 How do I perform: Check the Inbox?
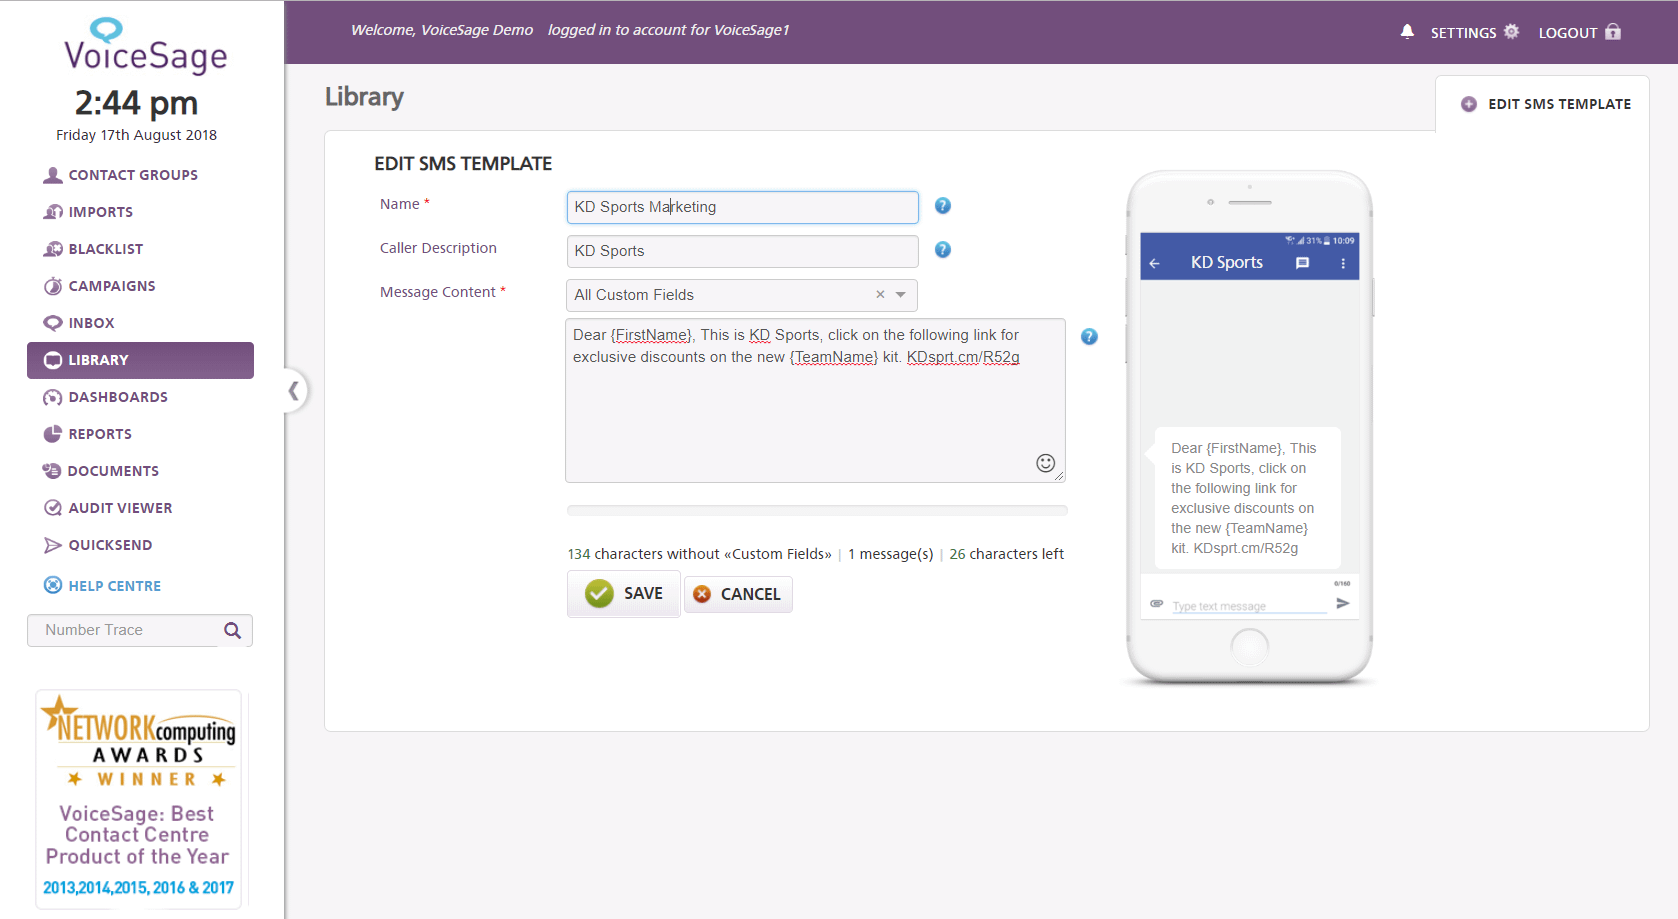[x=91, y=322]
